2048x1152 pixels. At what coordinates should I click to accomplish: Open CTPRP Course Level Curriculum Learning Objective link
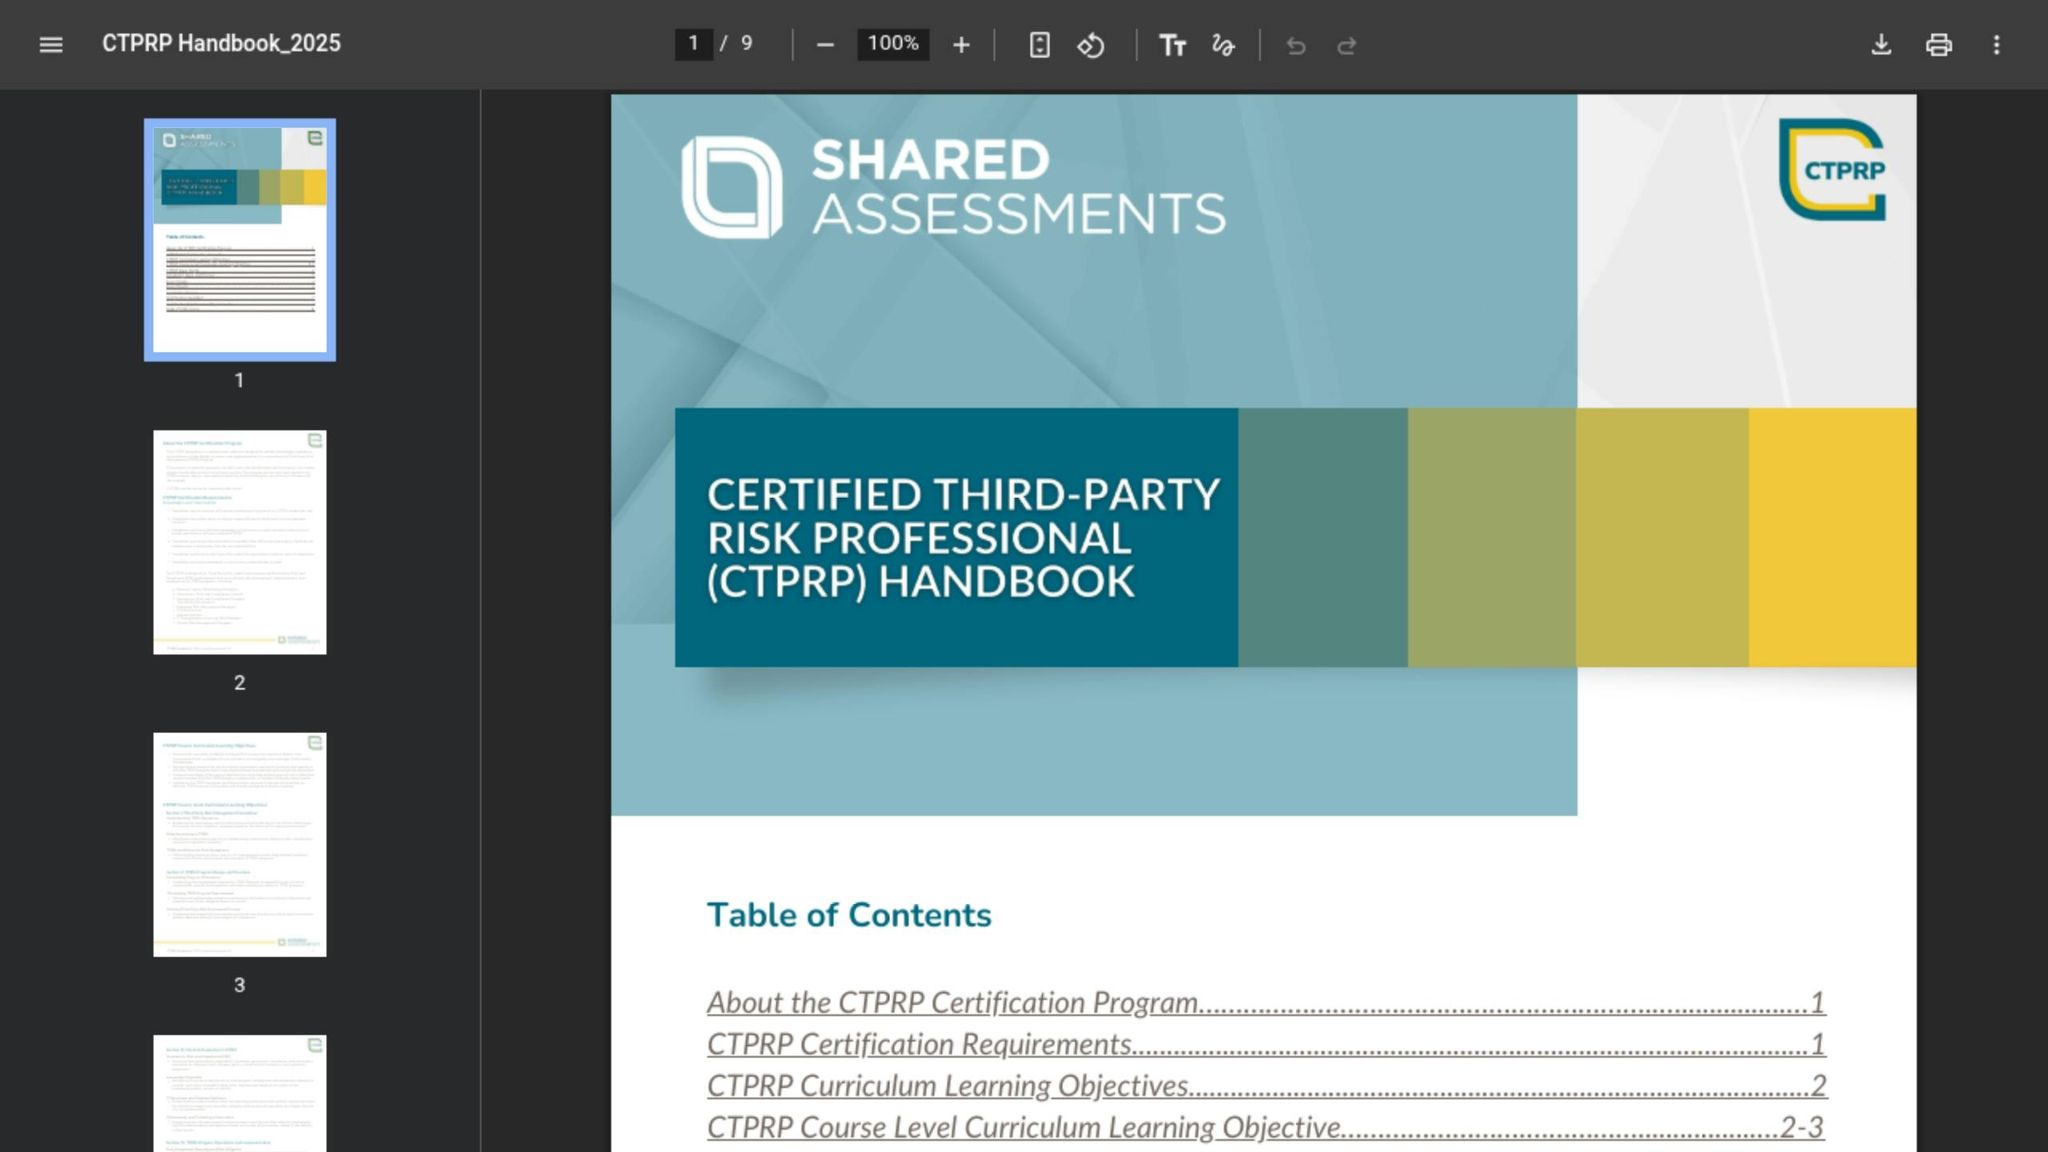pos(1266,1127)
